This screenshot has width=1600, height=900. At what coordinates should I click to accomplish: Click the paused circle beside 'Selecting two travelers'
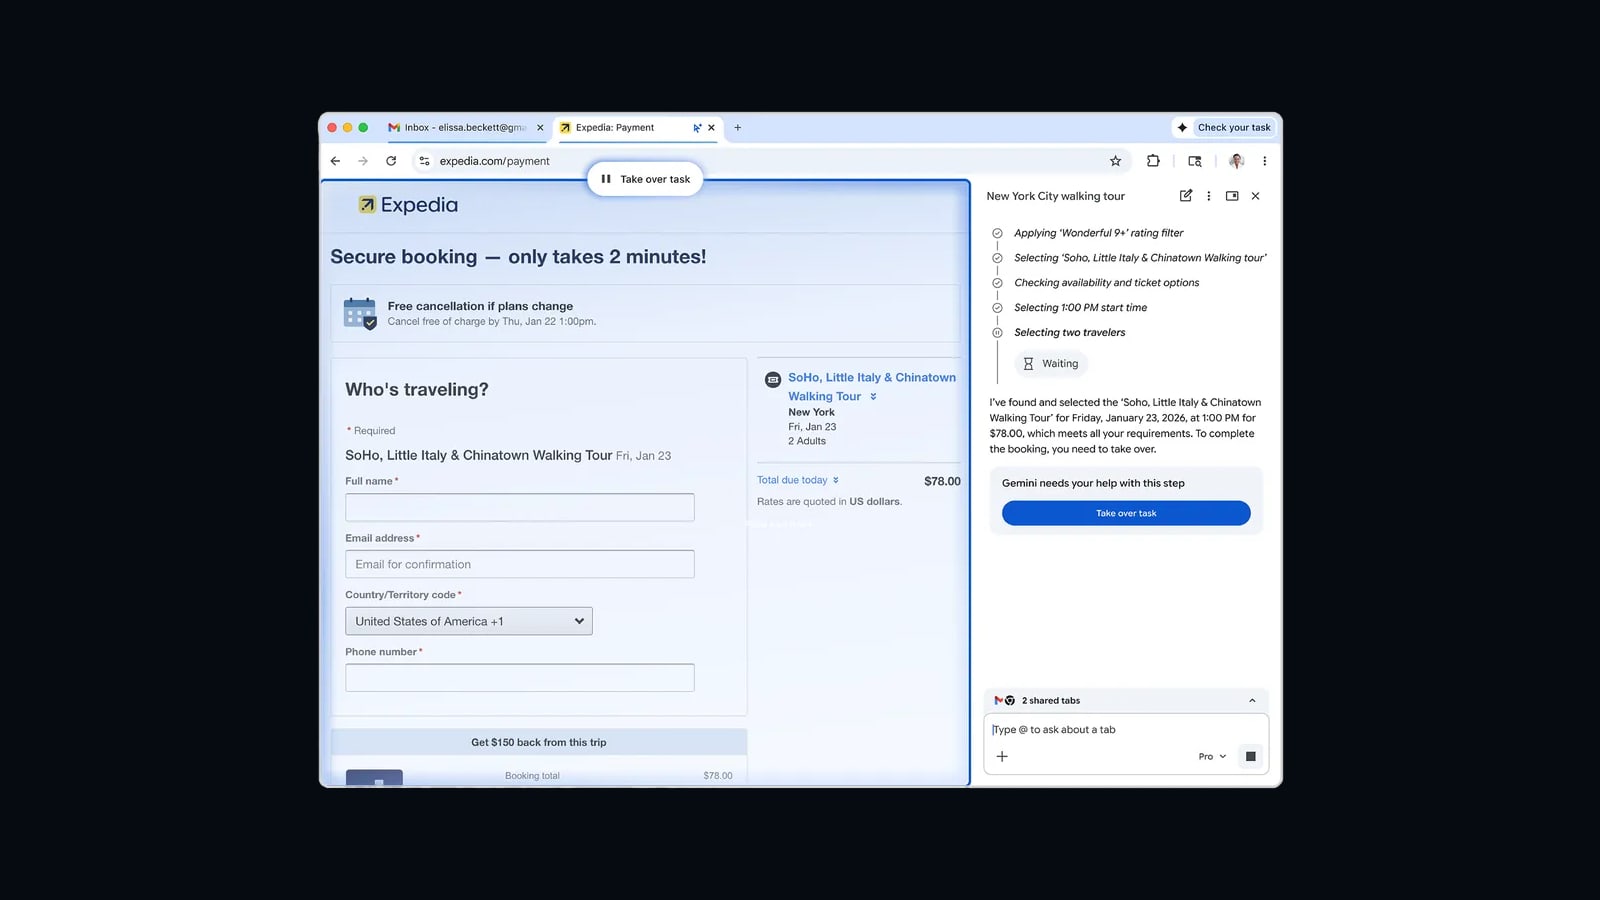(997, 332)
